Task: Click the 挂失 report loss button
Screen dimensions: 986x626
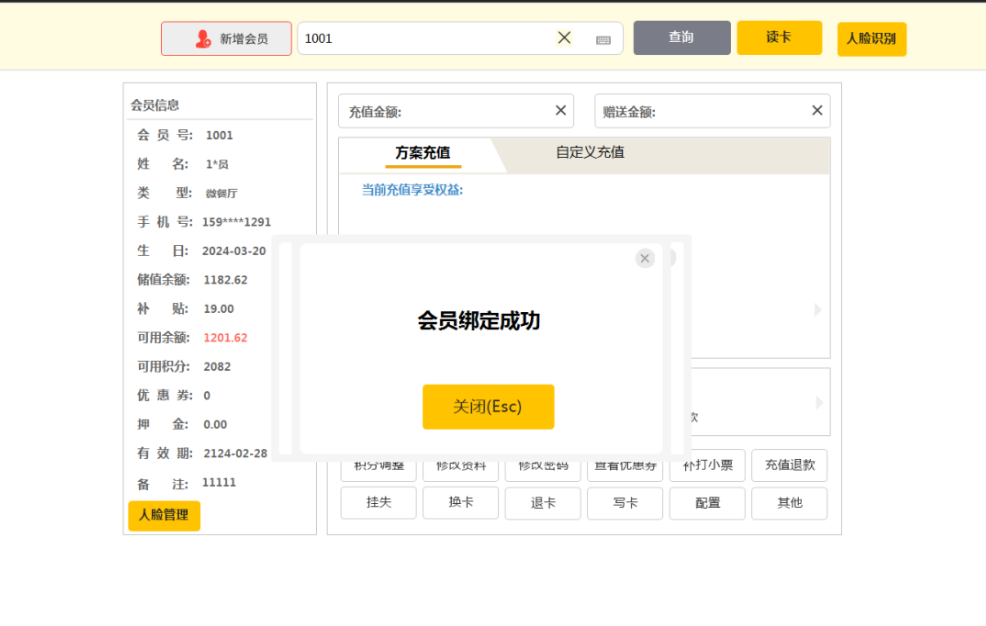Action: (x=378, y=503)
